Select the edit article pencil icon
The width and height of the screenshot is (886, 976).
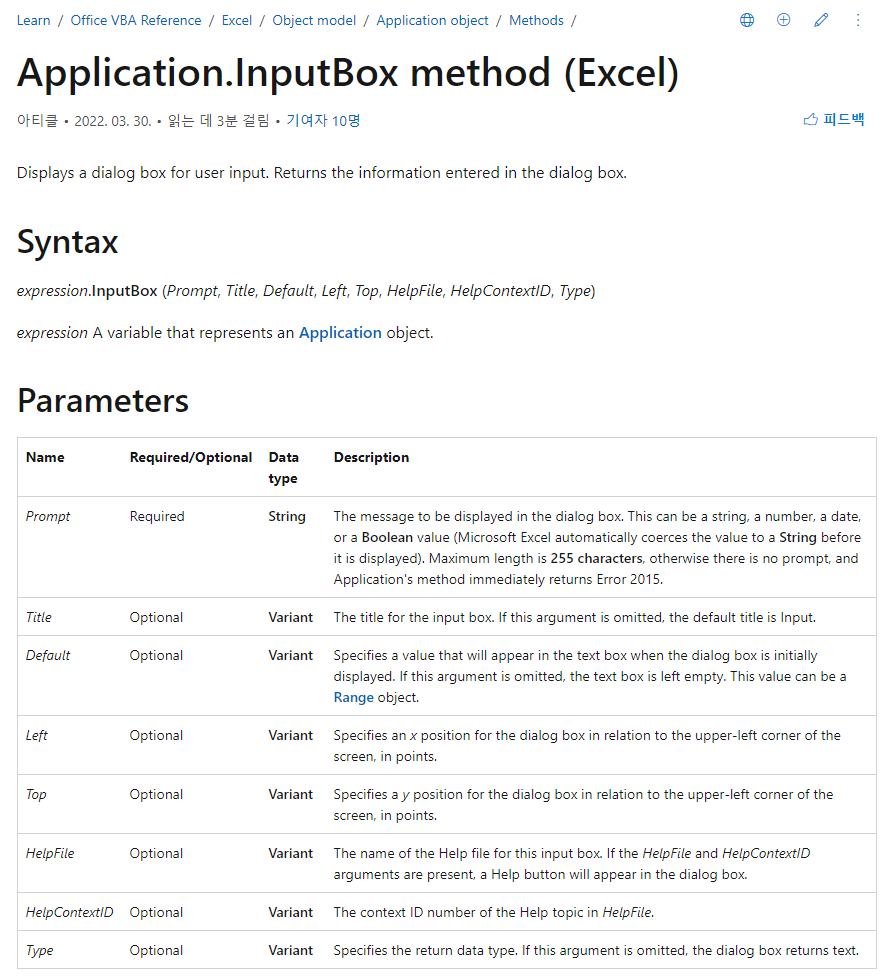click(820, 20)
